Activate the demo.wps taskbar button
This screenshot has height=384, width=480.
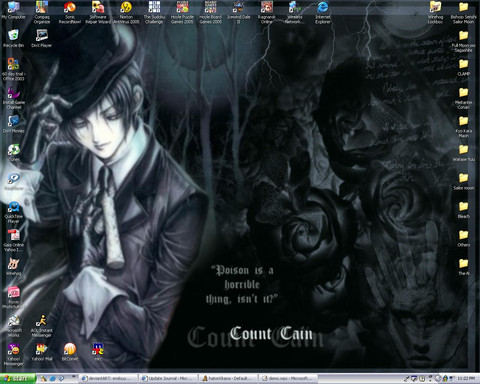(x=289, y=378)
